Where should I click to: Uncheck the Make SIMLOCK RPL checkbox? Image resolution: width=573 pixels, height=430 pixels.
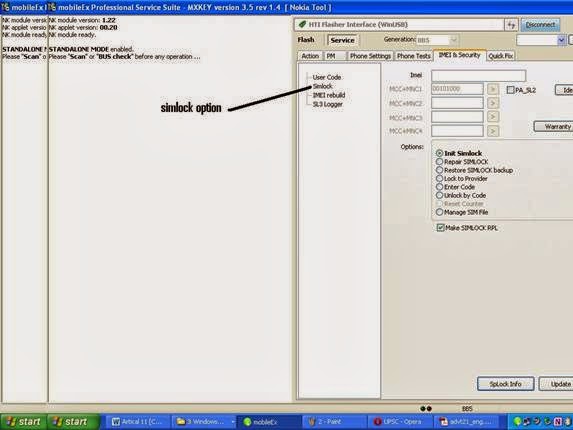click(440, 228)
